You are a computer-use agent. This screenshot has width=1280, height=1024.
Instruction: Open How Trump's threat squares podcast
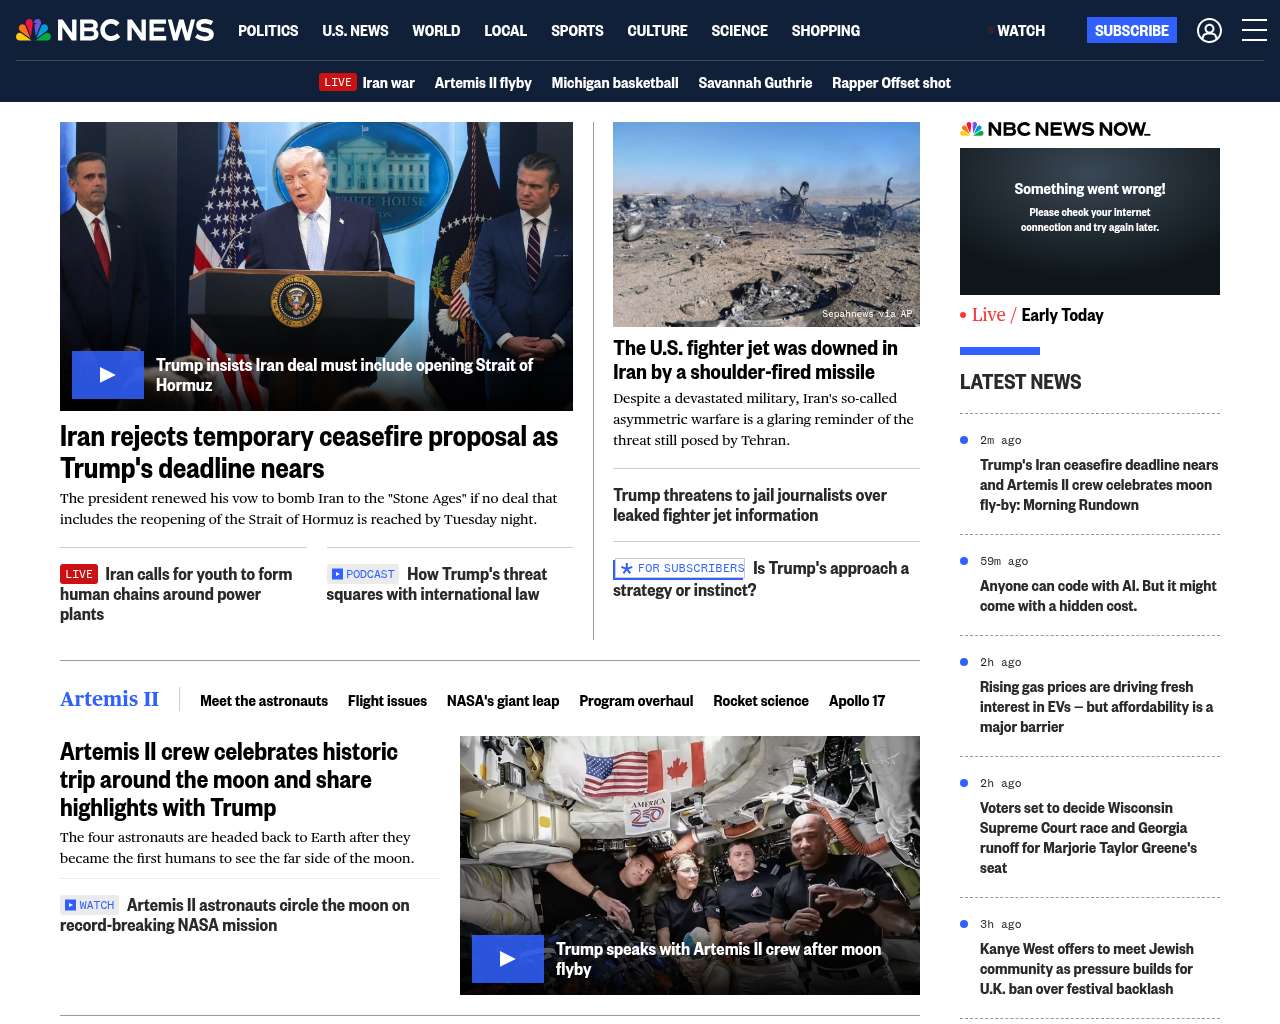[x=437, y=584]
